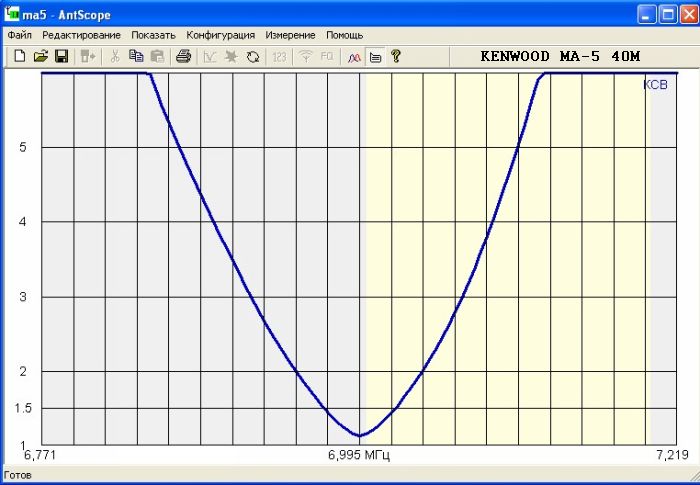Click the refresh arrows toolbar icon
This screenshot has height=485, width=700.
tap(253, 57)
